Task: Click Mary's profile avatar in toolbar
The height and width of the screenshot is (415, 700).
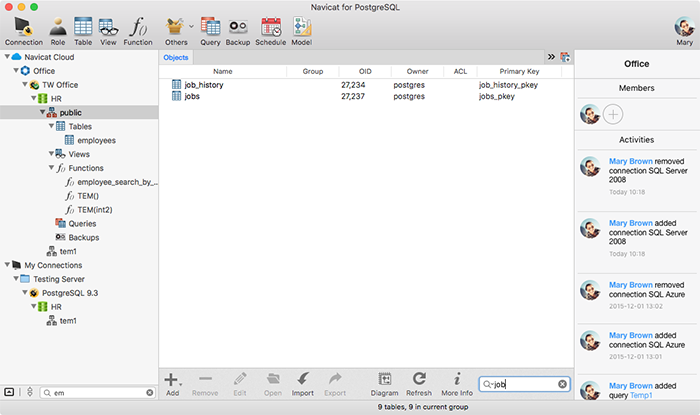Action: pos(684,27)
